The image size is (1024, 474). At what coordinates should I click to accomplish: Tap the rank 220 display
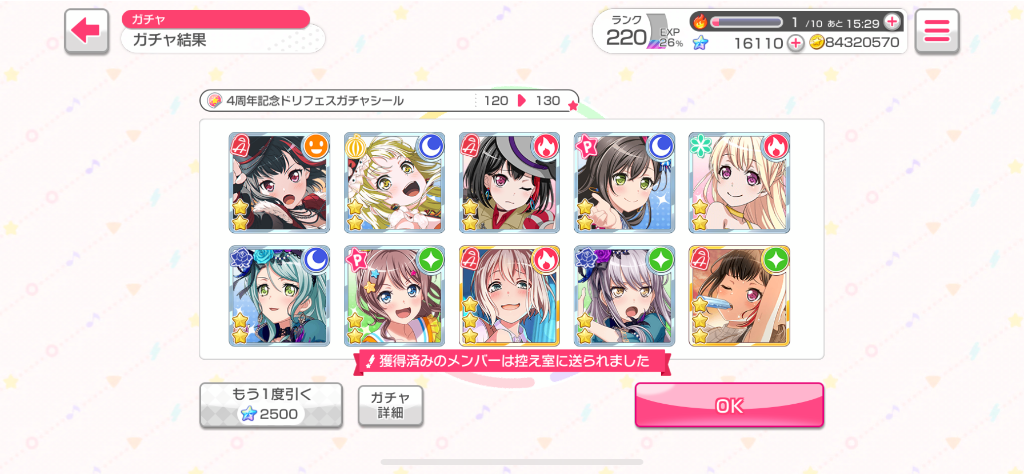626,31
